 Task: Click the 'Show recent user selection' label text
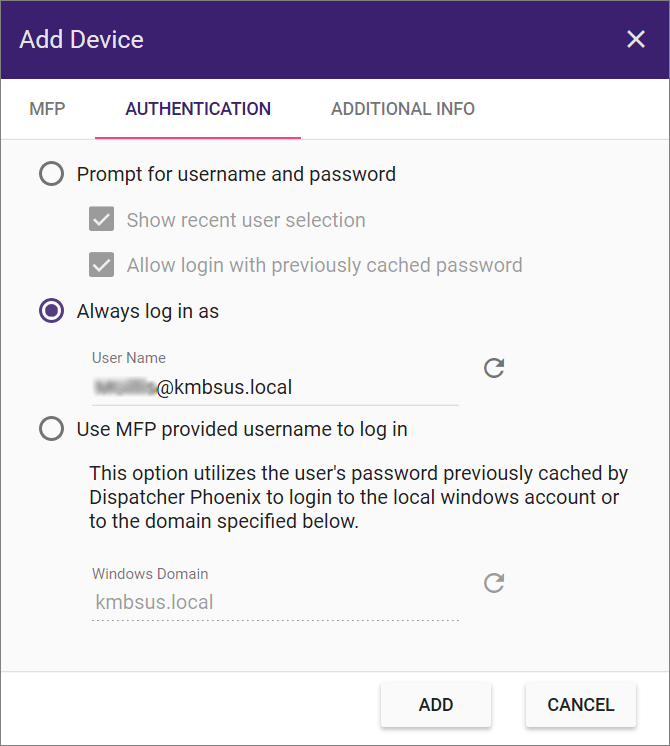coord(246,220)
